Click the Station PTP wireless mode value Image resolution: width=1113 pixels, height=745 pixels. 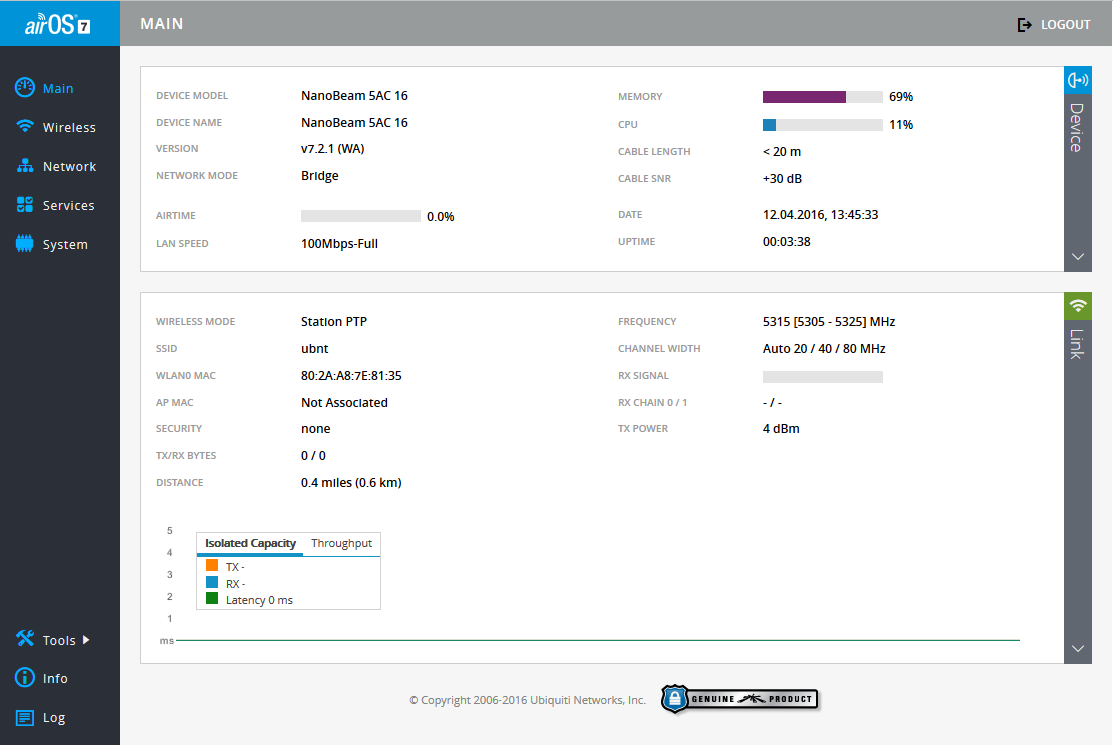point(334,321)
